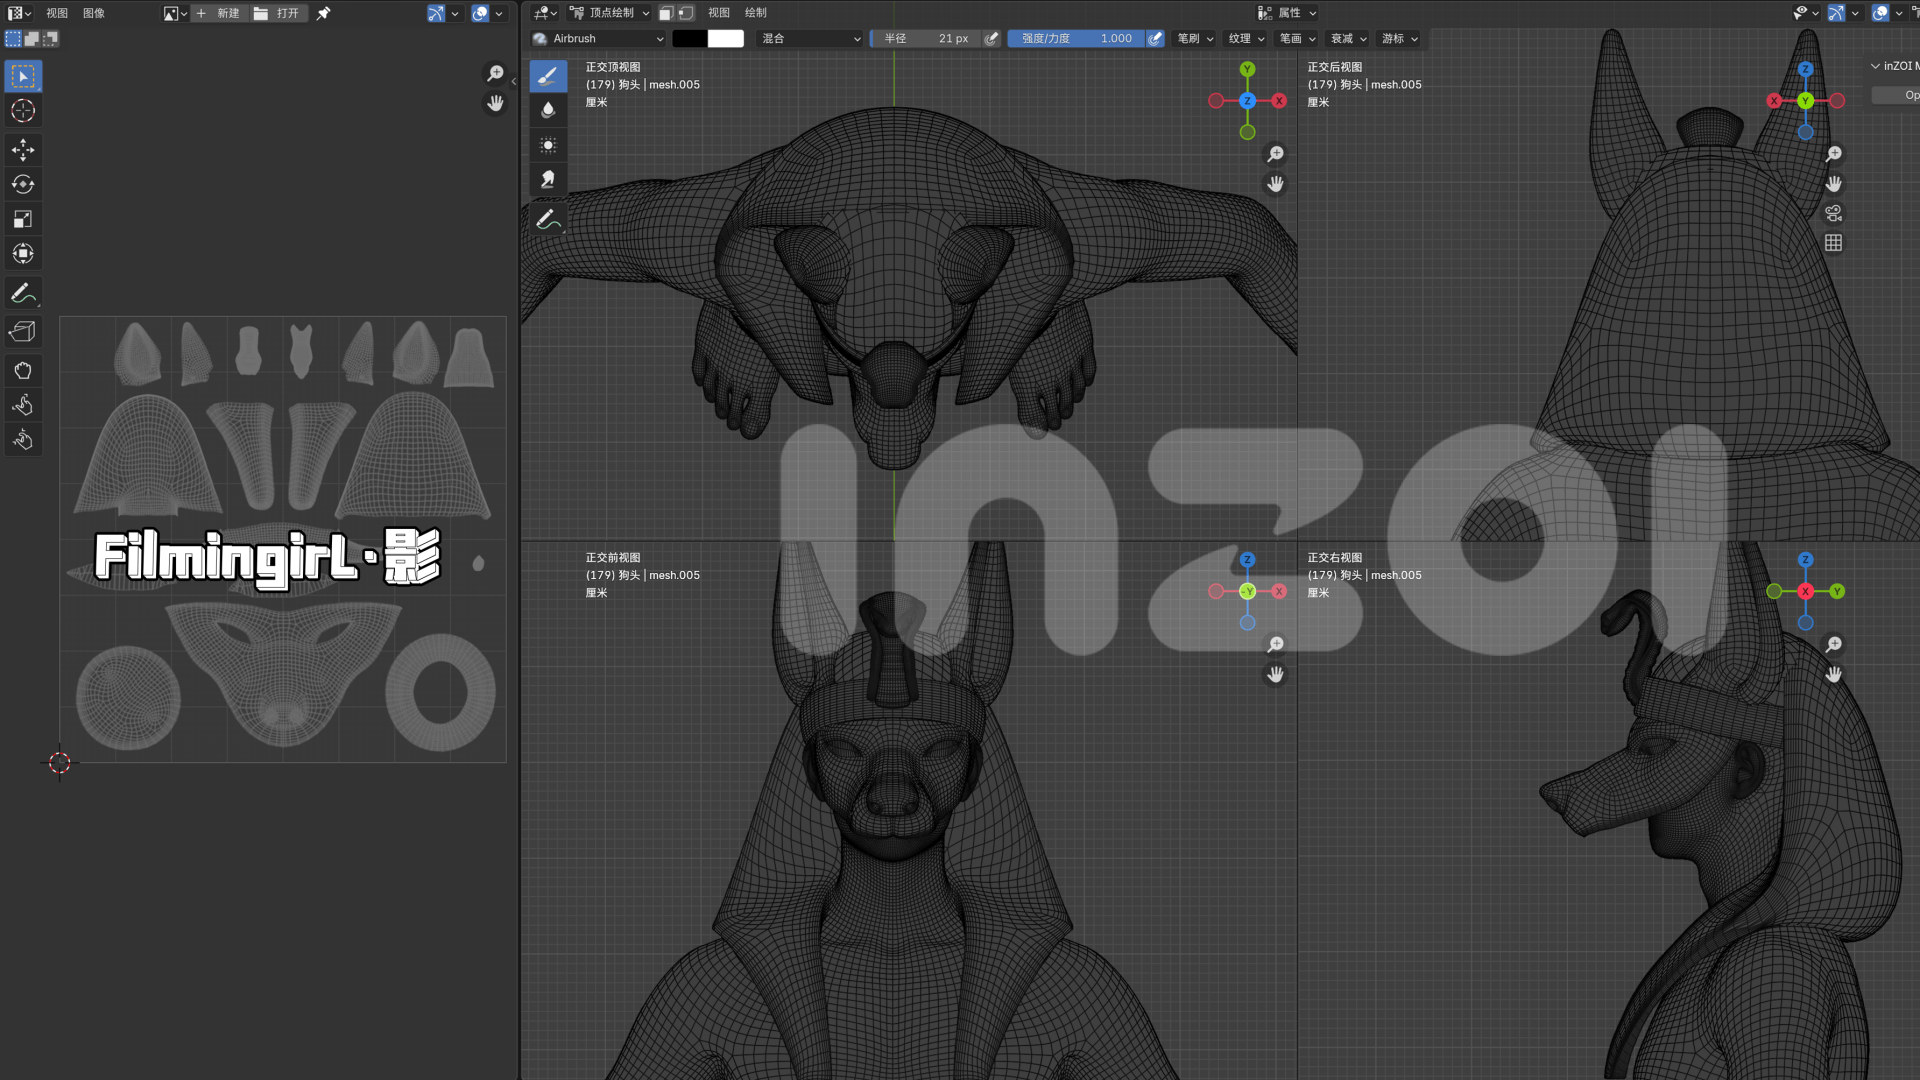Click pan hand icon in front orthographic view
The image size is (1920, 1080).
1275,674
